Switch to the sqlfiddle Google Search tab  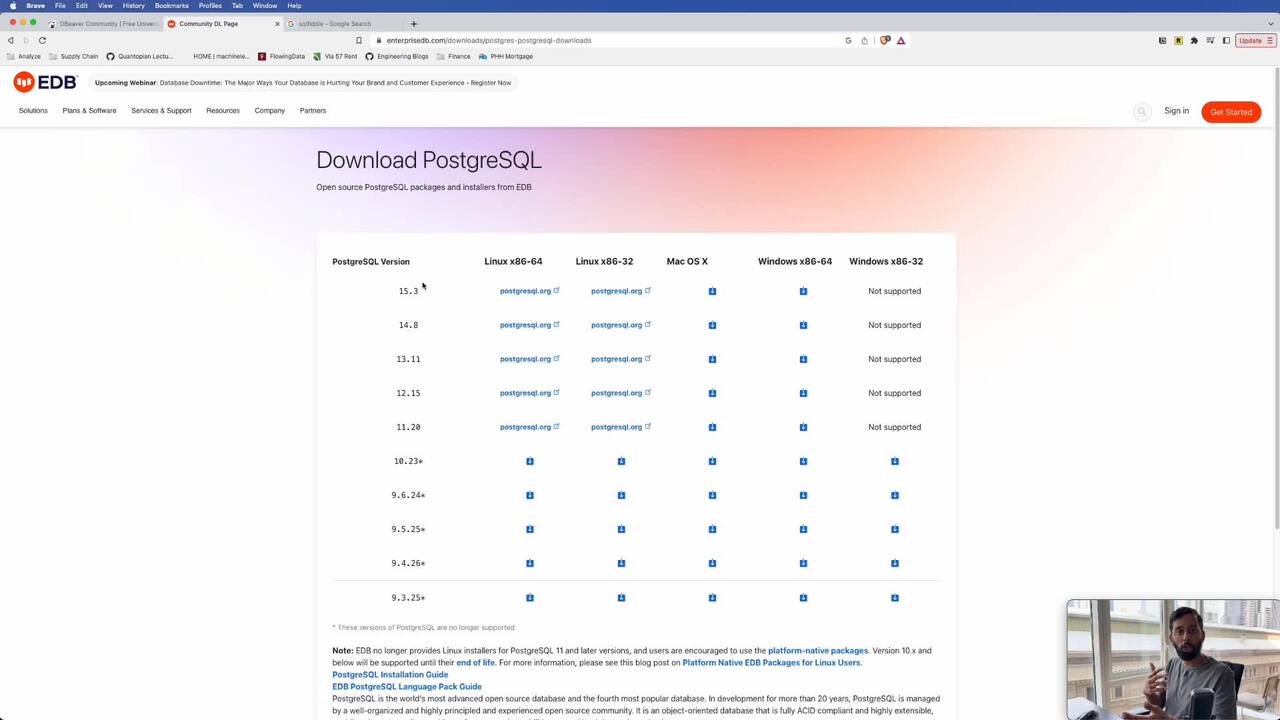coord(342,23)
